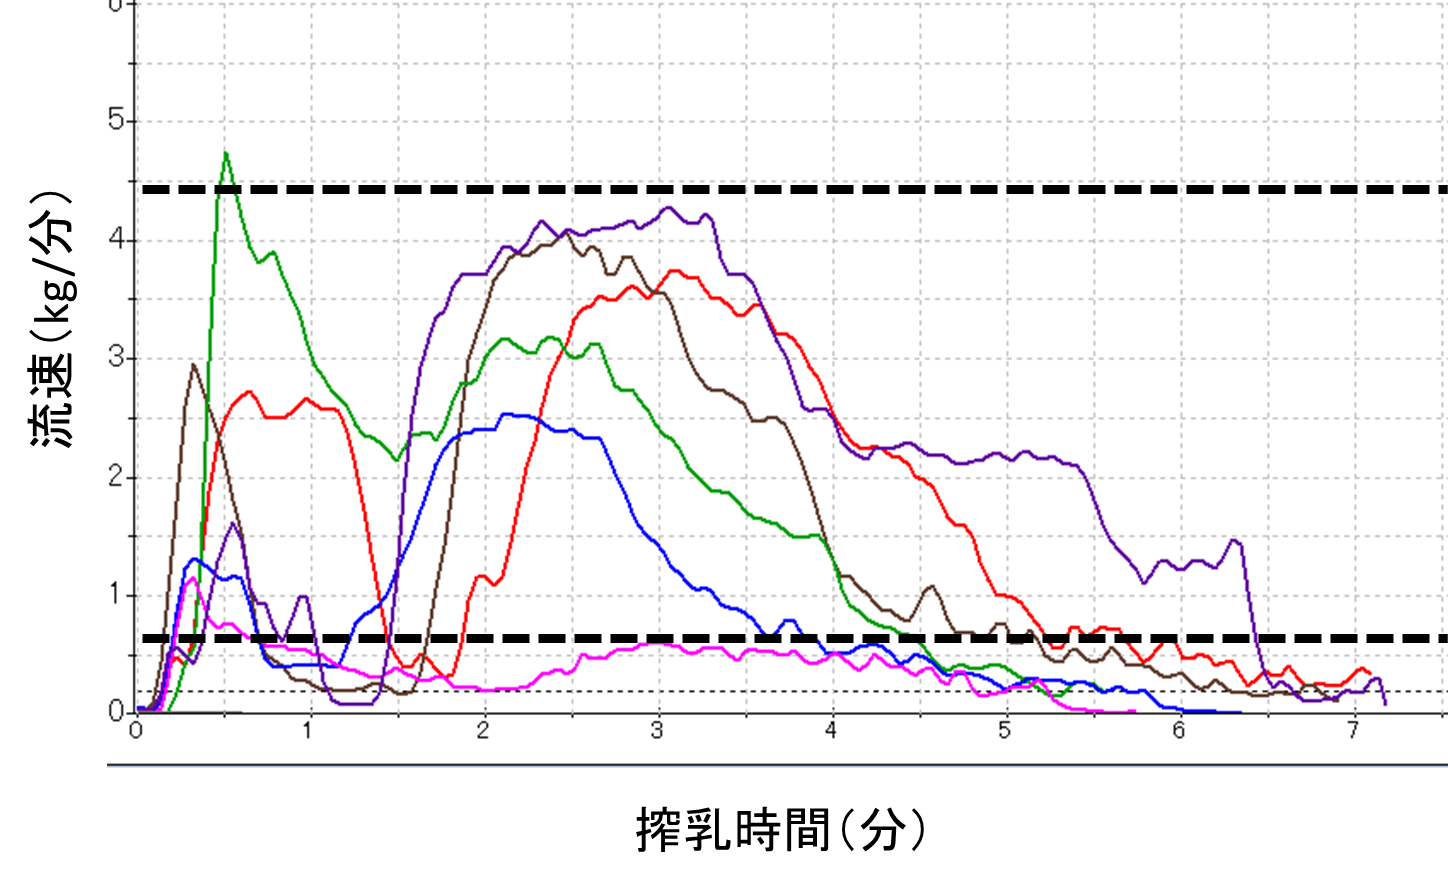Click the brown curve's early peak near 3
The height and width of the screenshot is (885, 1448).
click(x=194, y=365)
